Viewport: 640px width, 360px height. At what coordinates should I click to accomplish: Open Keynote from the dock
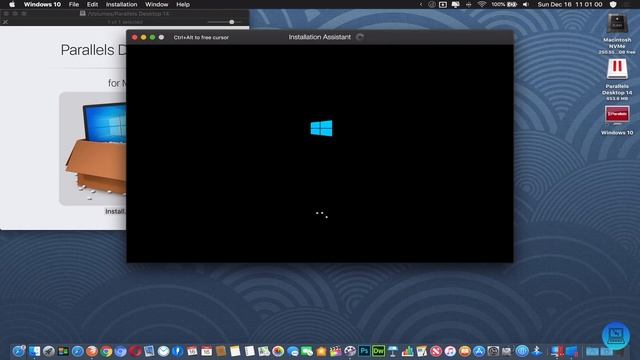(393, 351)
